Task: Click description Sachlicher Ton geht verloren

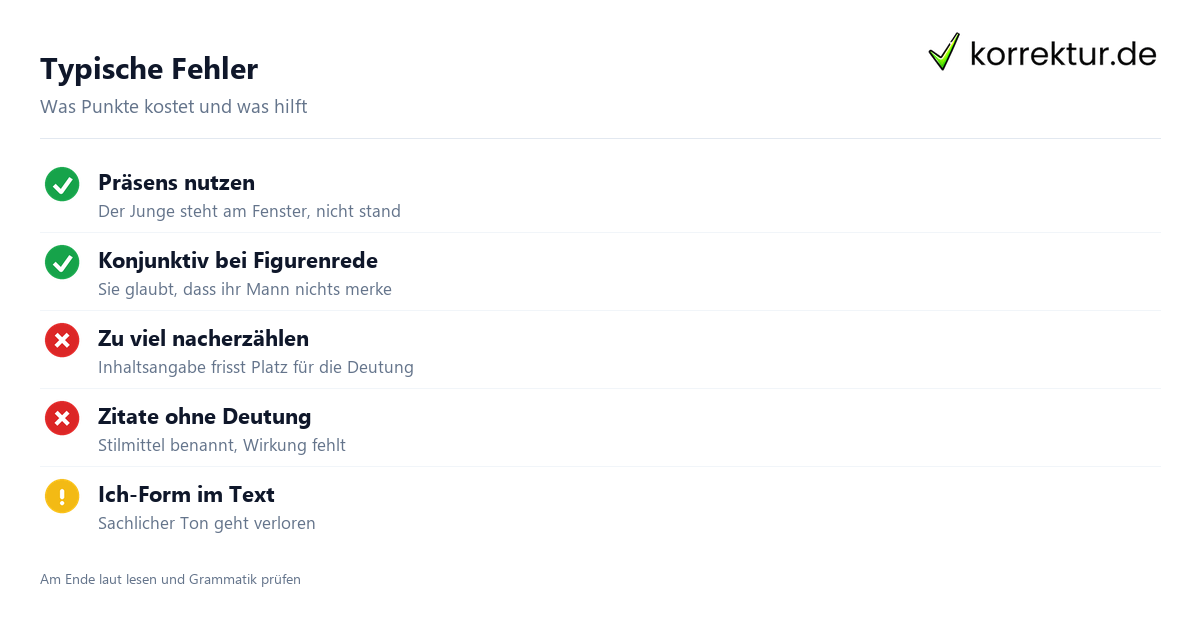Action: pos(207,523)
